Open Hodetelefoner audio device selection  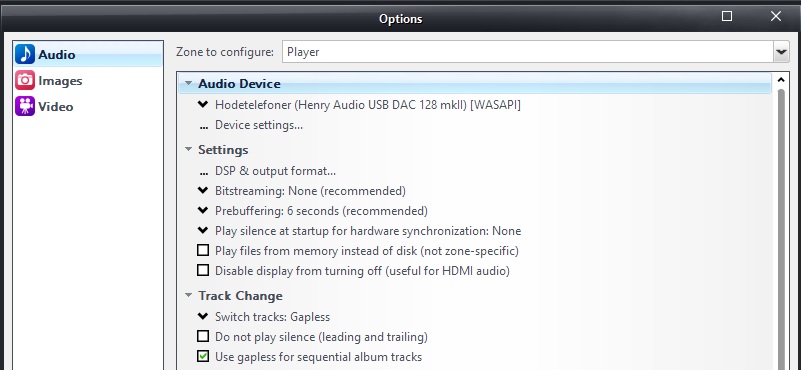point(368,105)
